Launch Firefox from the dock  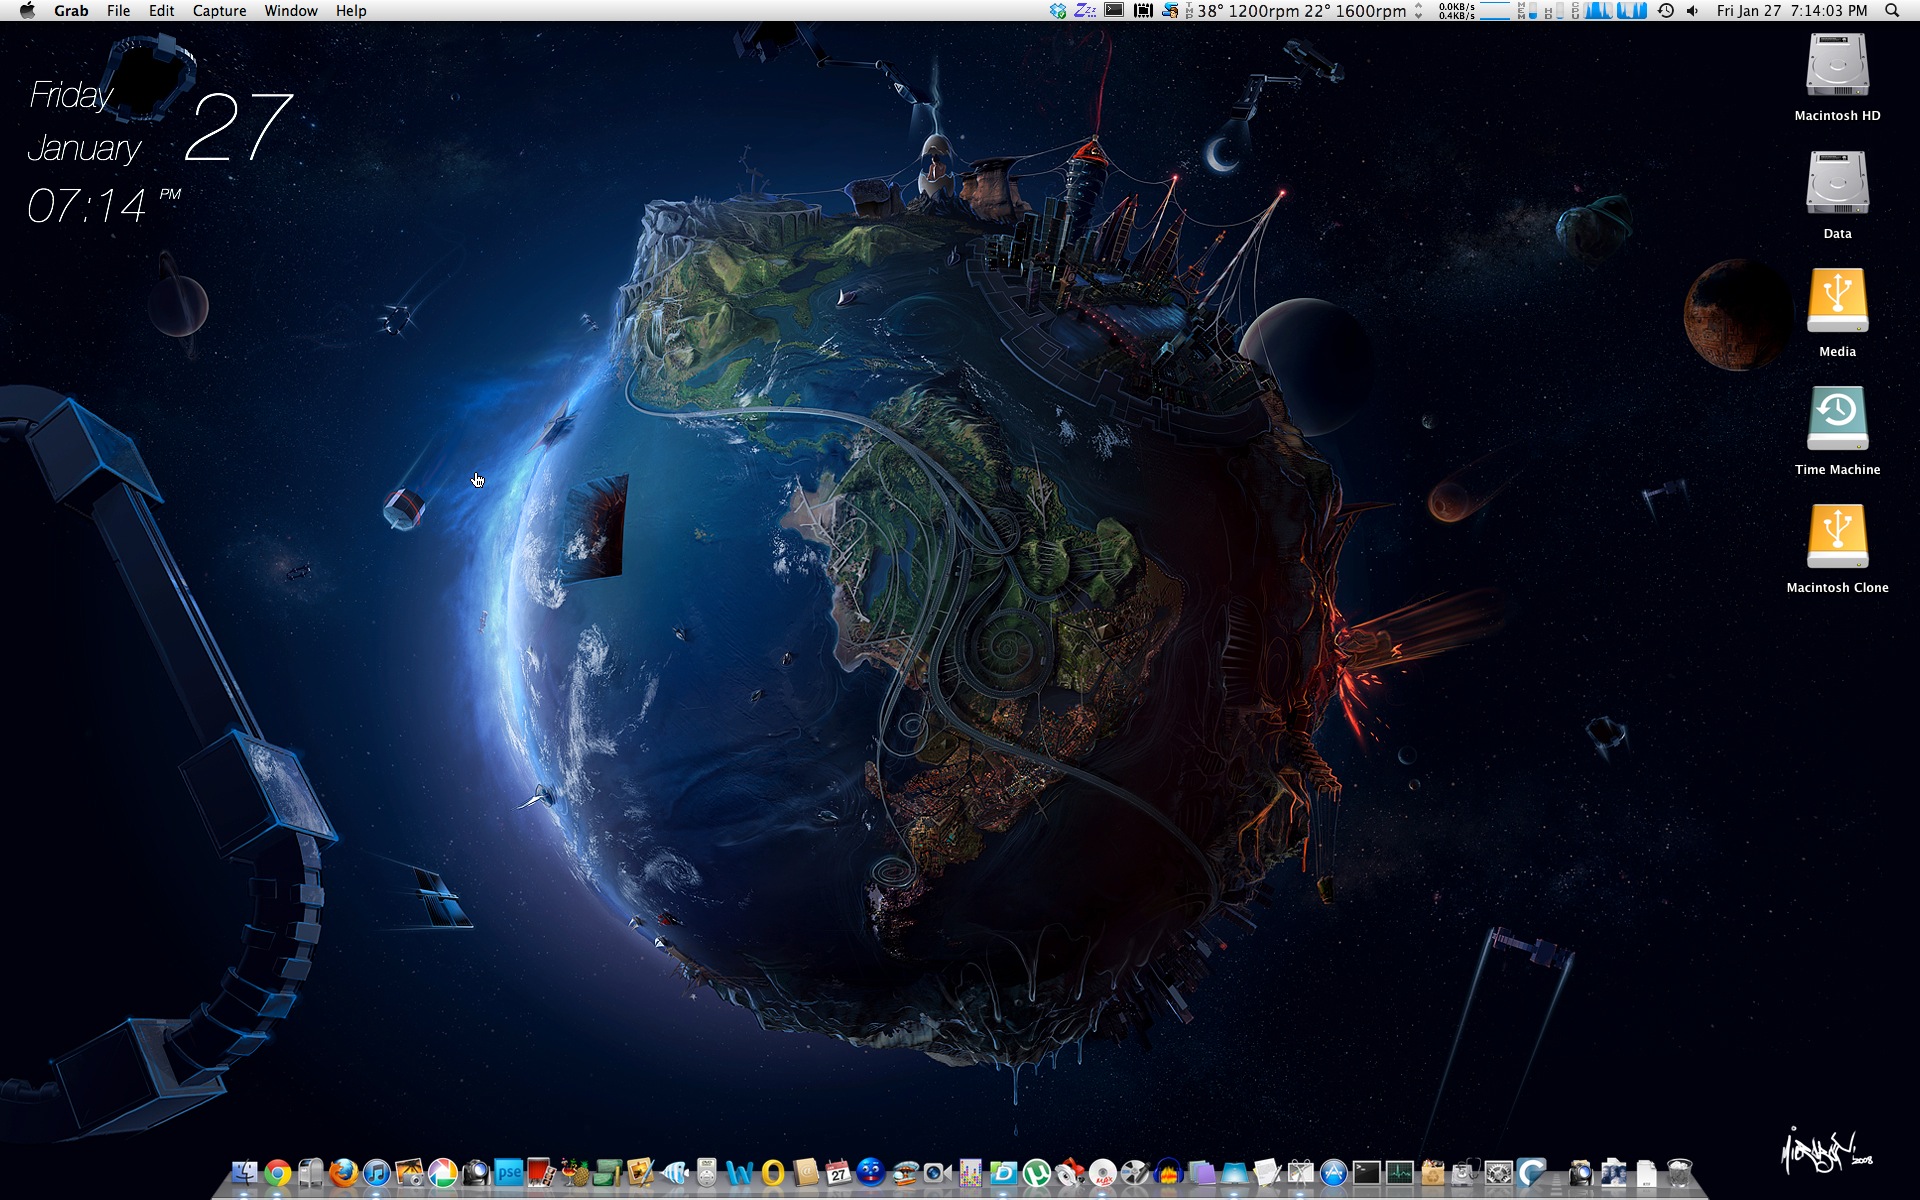[x=343, y=1172]
